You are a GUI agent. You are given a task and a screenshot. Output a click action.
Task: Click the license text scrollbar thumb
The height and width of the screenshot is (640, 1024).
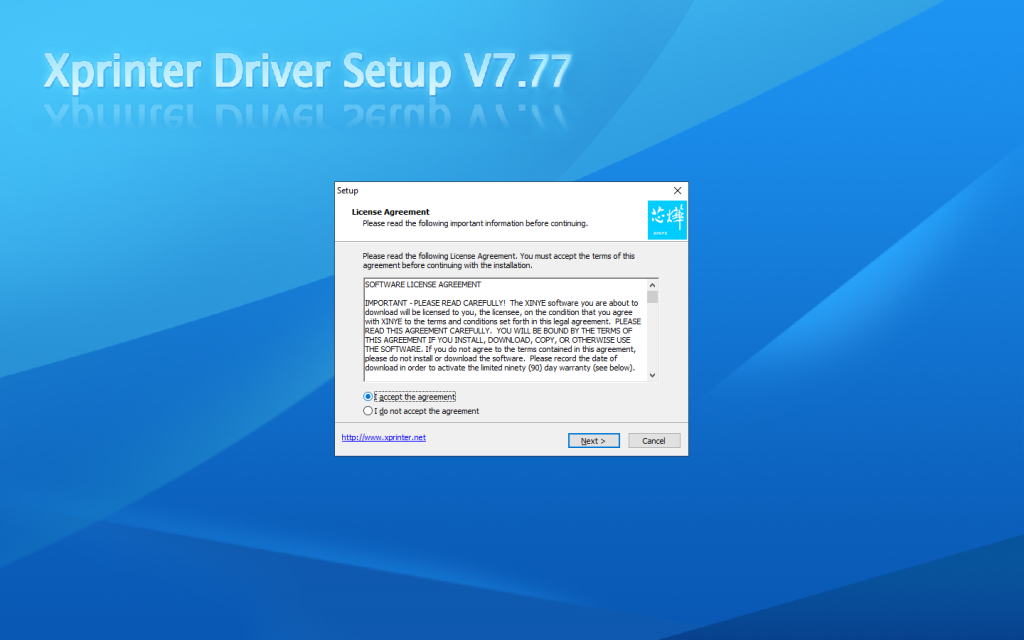pos(653,297)
